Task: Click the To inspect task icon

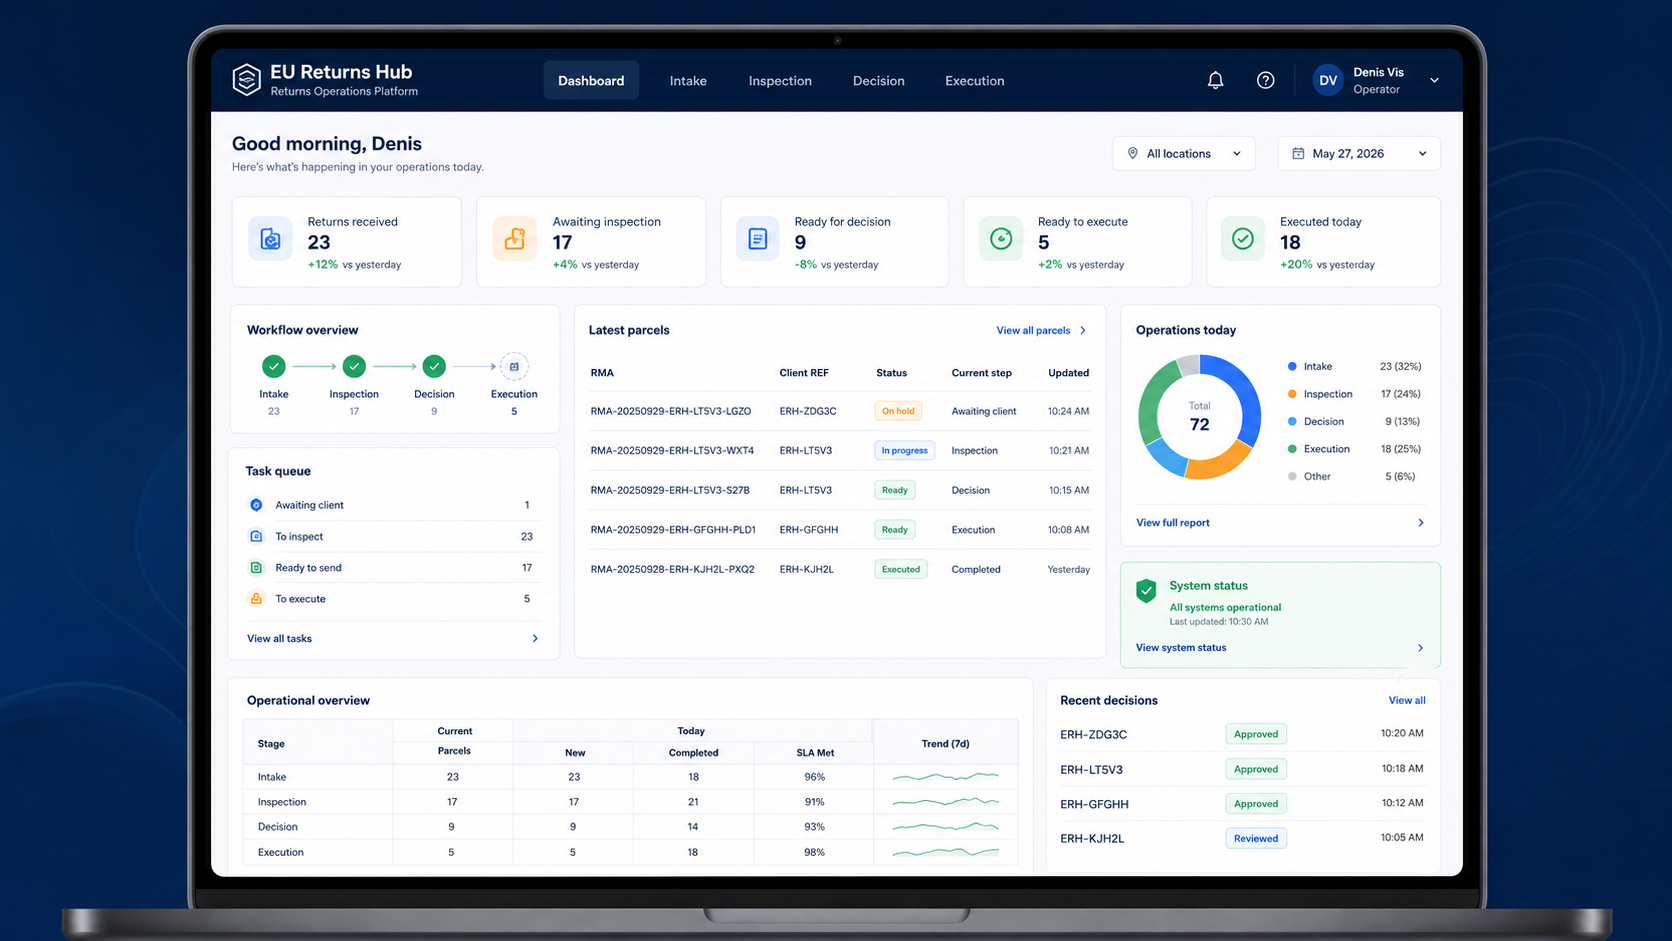Action: point(256,536)
